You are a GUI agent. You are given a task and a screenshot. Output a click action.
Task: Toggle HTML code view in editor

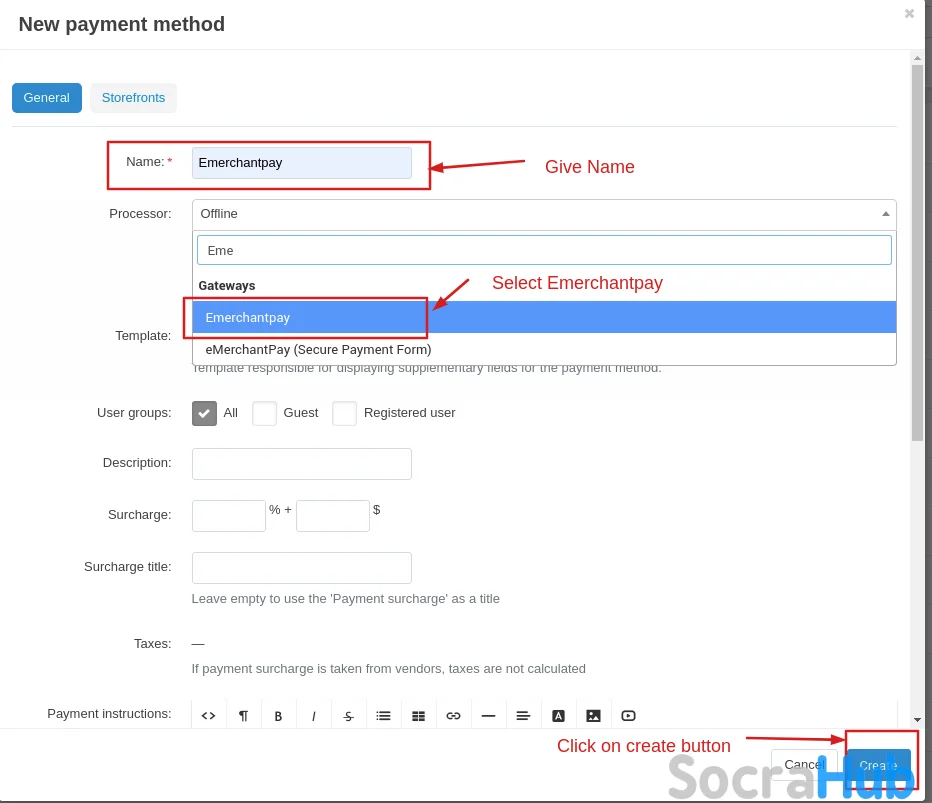point(208,715)
